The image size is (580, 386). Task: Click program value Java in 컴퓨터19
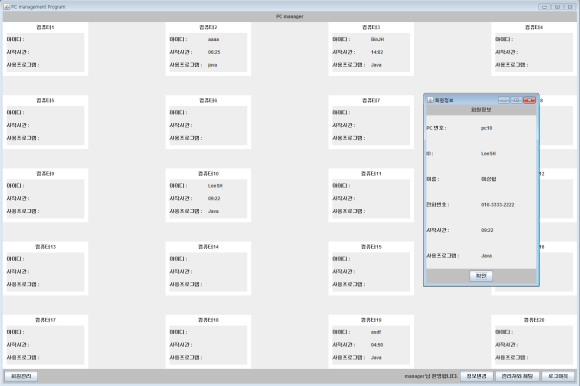(x=376, y=358)
